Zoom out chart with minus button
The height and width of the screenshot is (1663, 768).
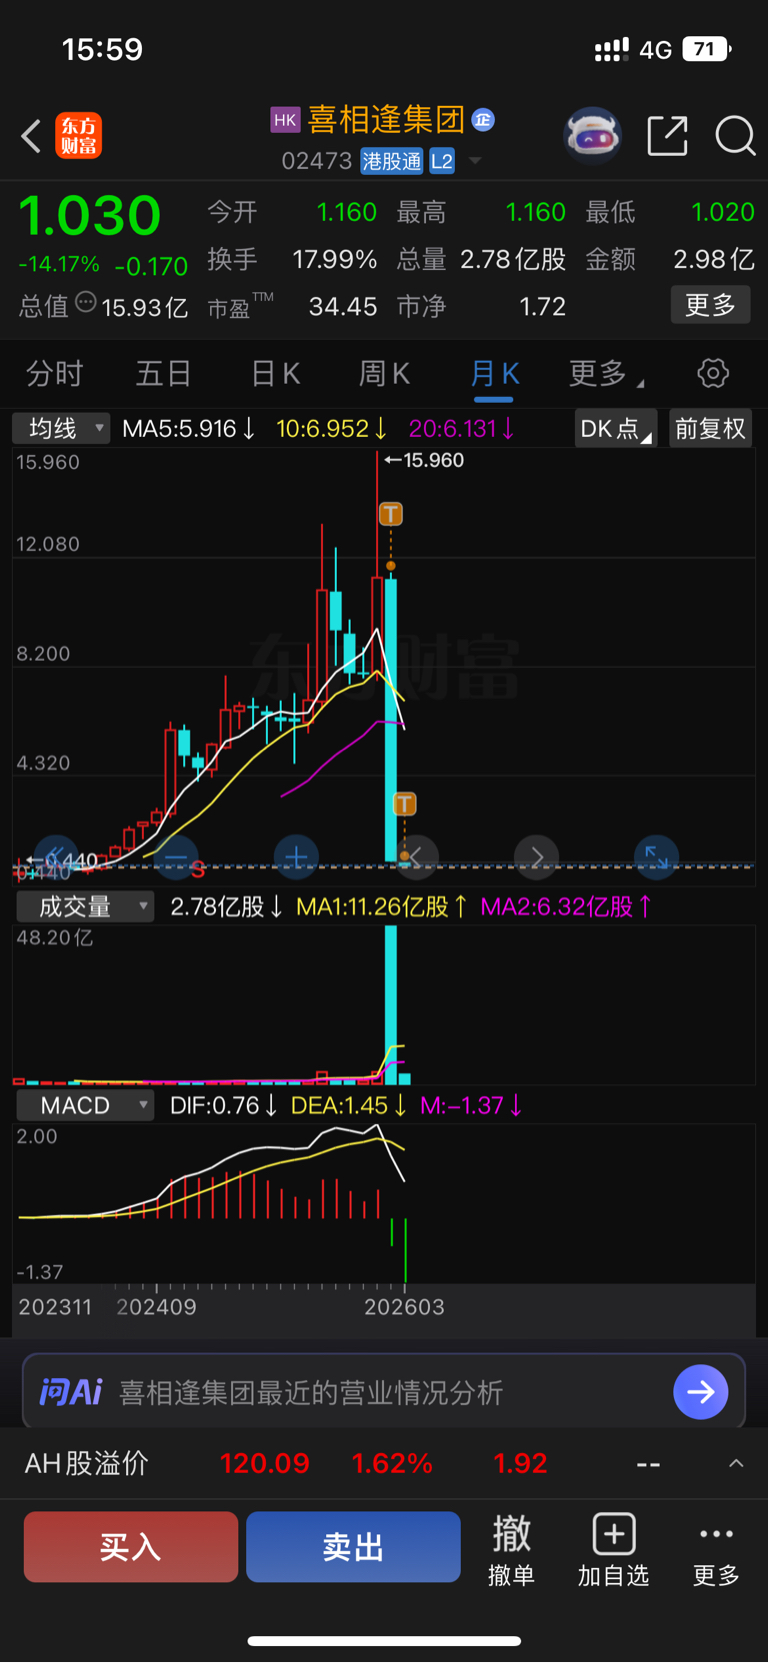click(176, 858)
